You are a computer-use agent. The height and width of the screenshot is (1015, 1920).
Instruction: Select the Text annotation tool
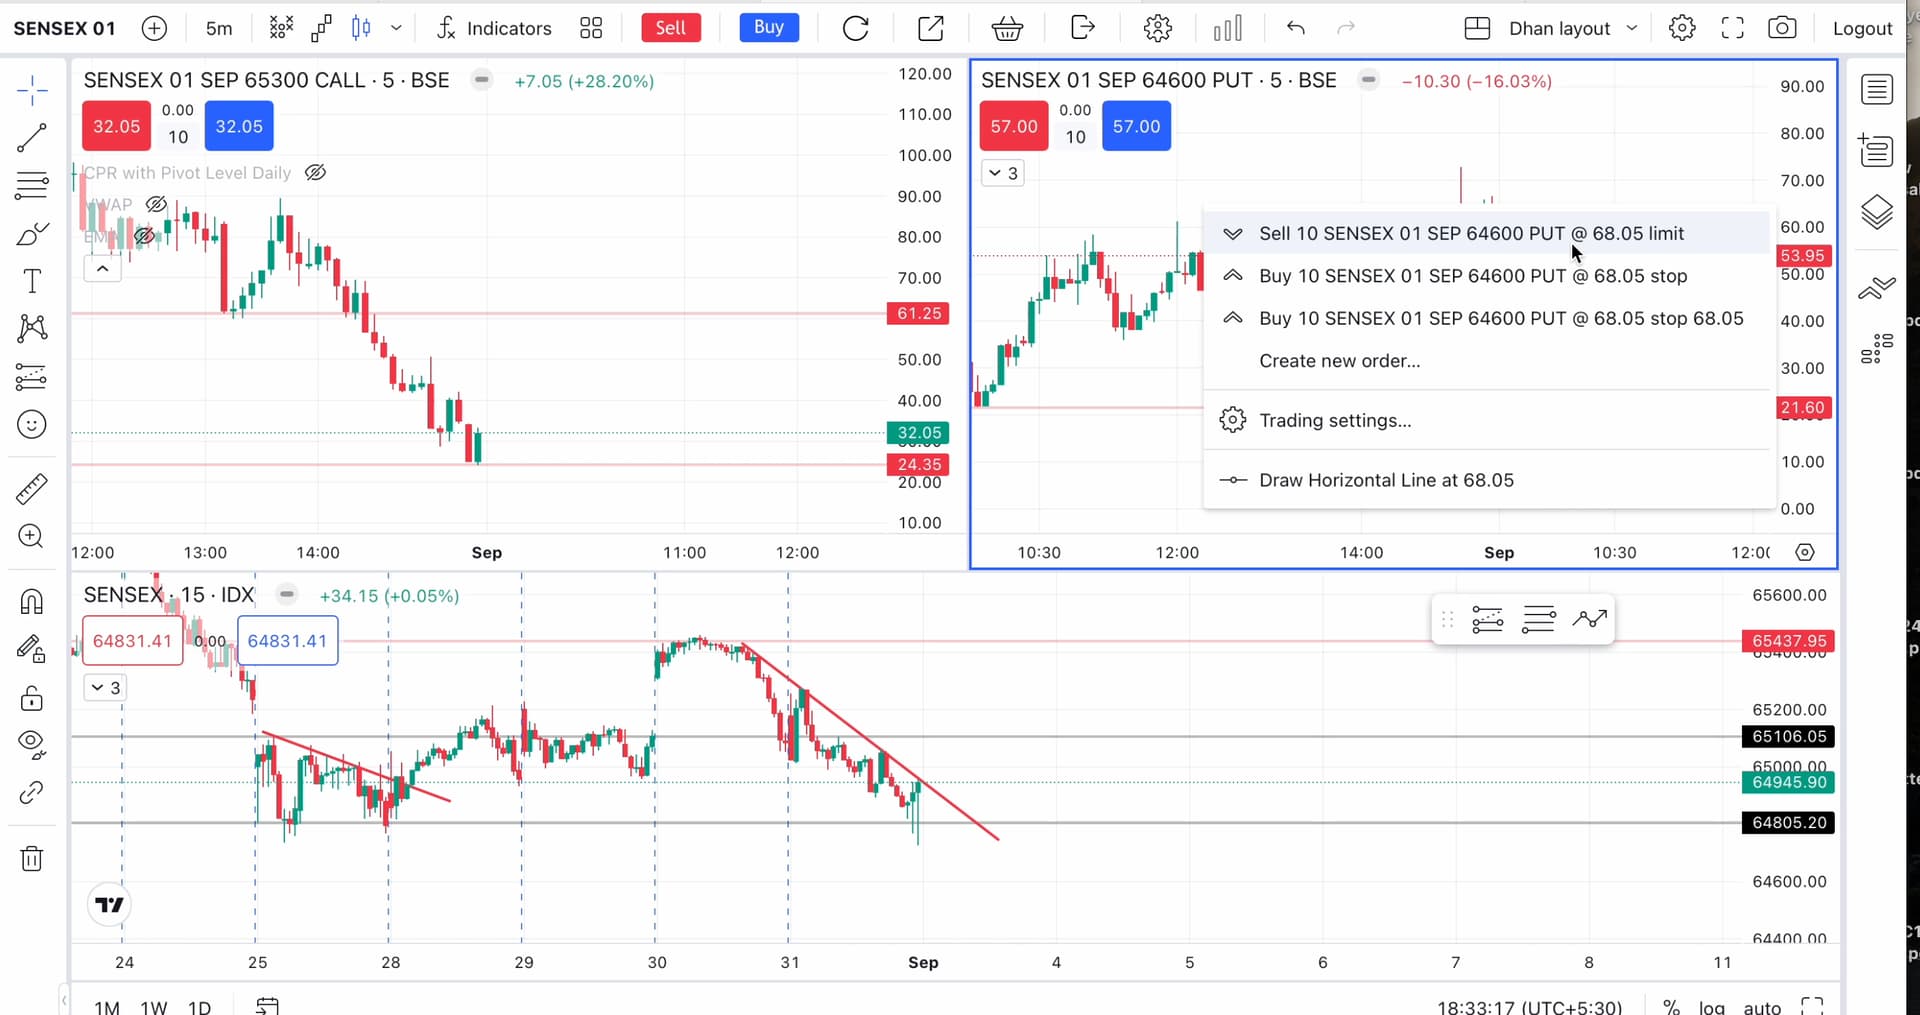(32, 281)
